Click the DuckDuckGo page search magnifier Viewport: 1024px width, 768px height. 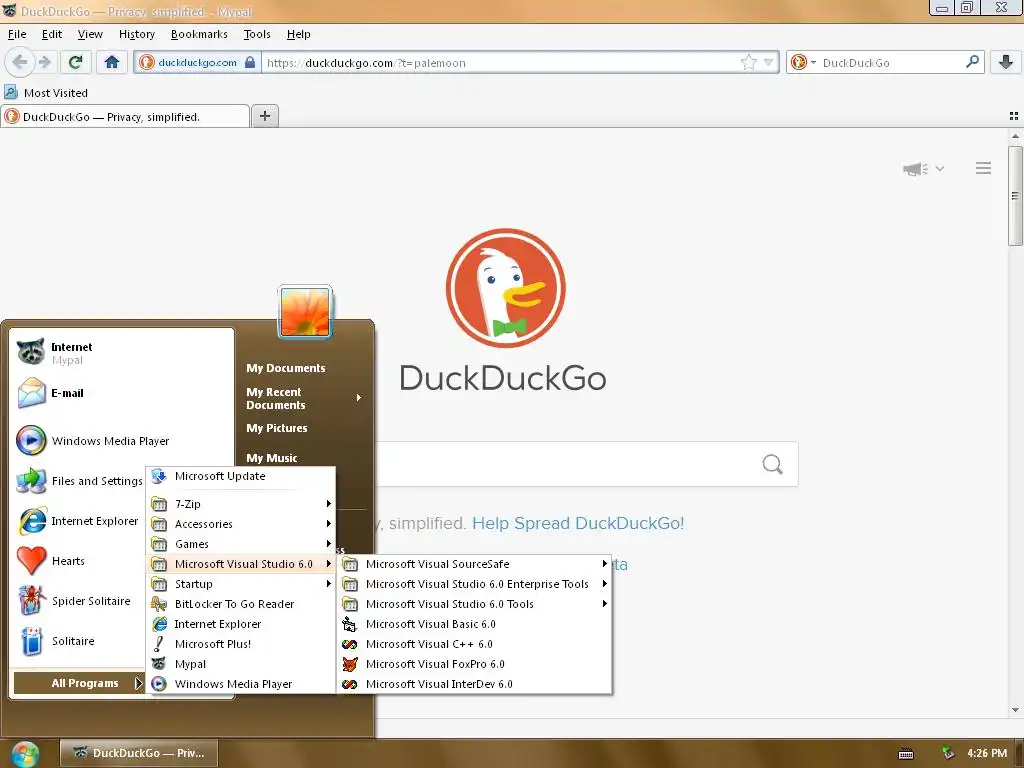click(x=773, y=464)
